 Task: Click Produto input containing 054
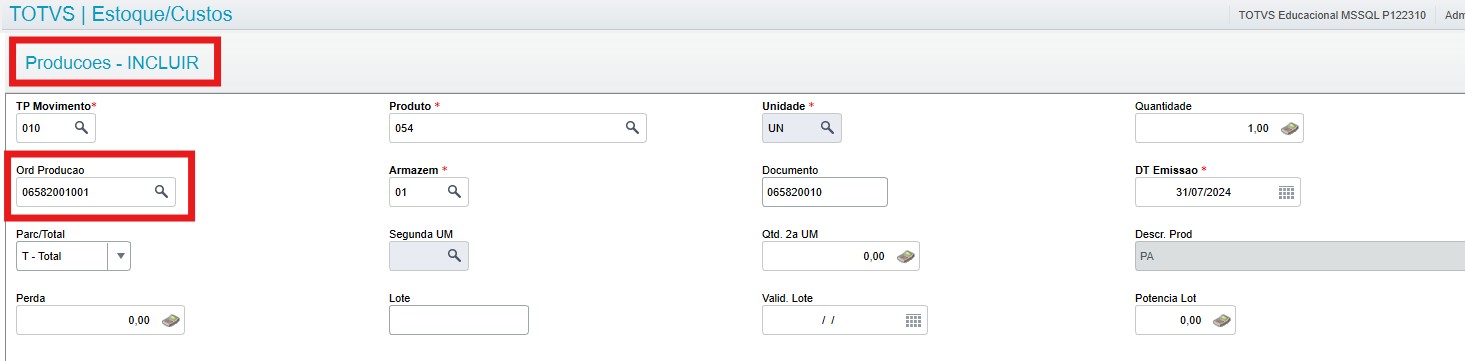tap(518, 128)
